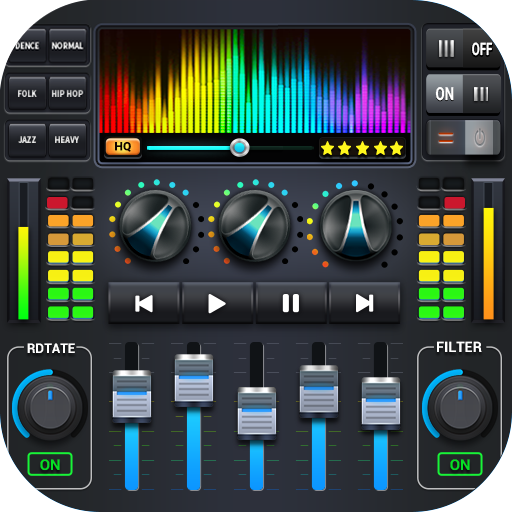Toggle the green ON button under FILTER
The height and width of the screenshot is (512, 512).
[460, 464]
